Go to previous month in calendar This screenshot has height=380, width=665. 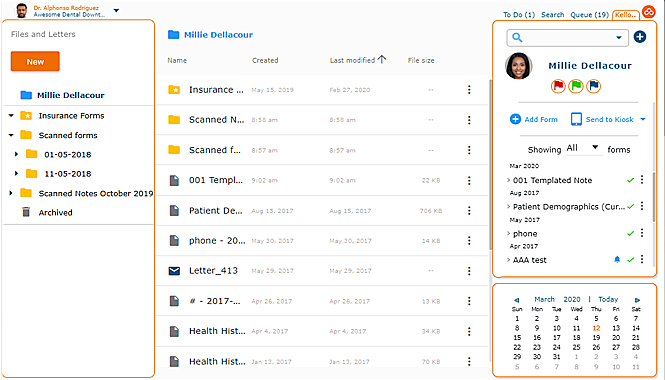pos(516,300)
